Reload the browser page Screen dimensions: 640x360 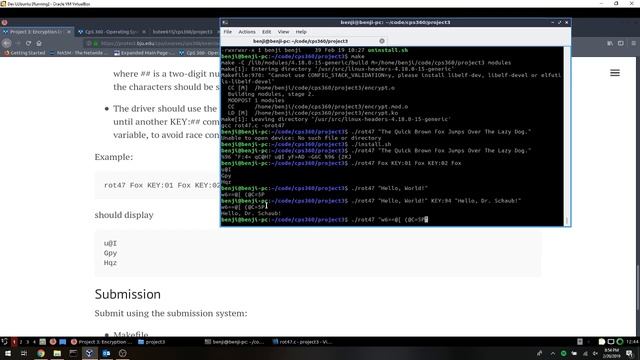point(28,43)
